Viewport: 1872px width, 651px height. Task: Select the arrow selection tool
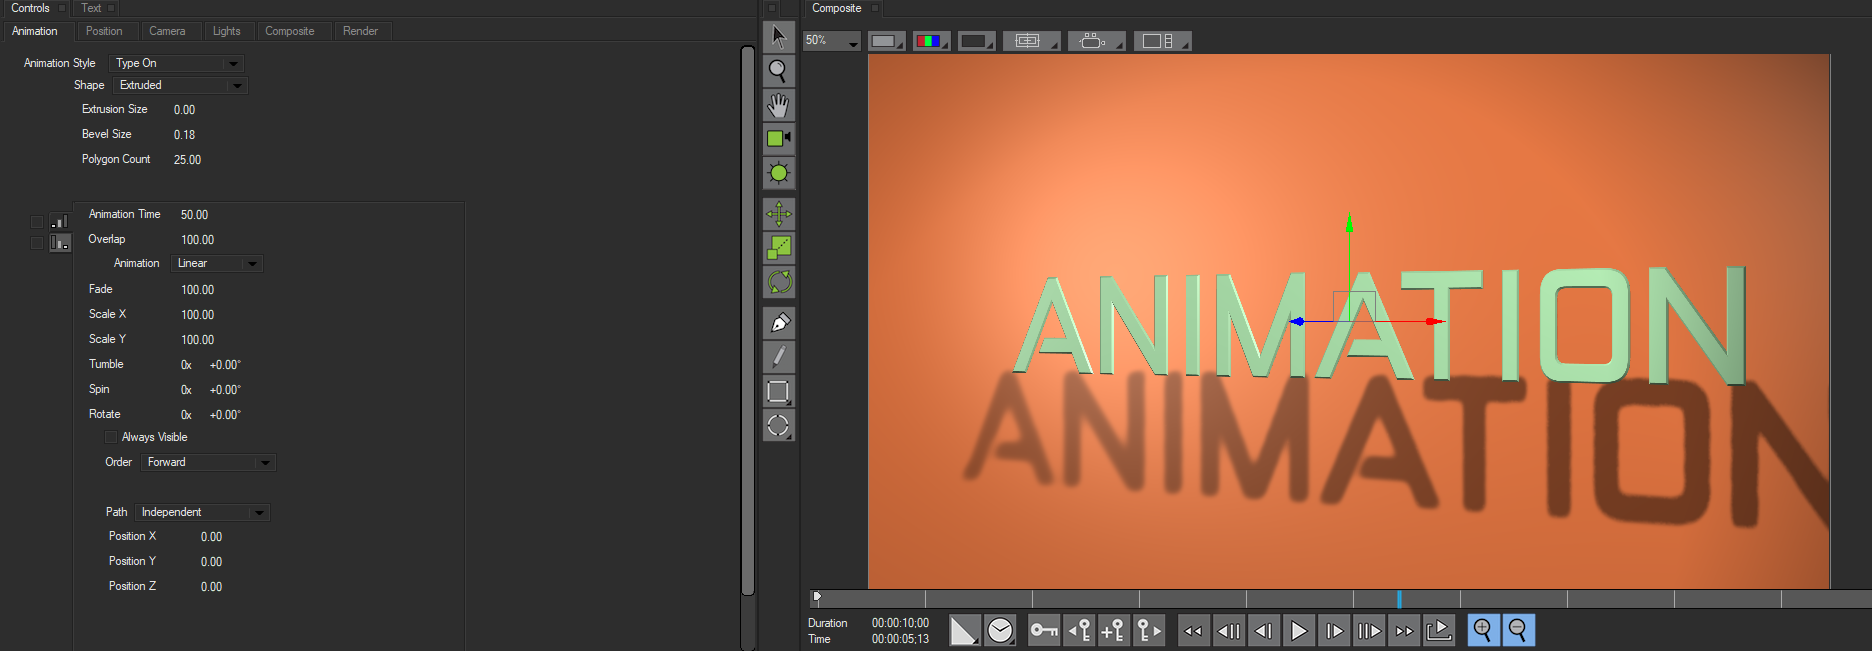778,37
